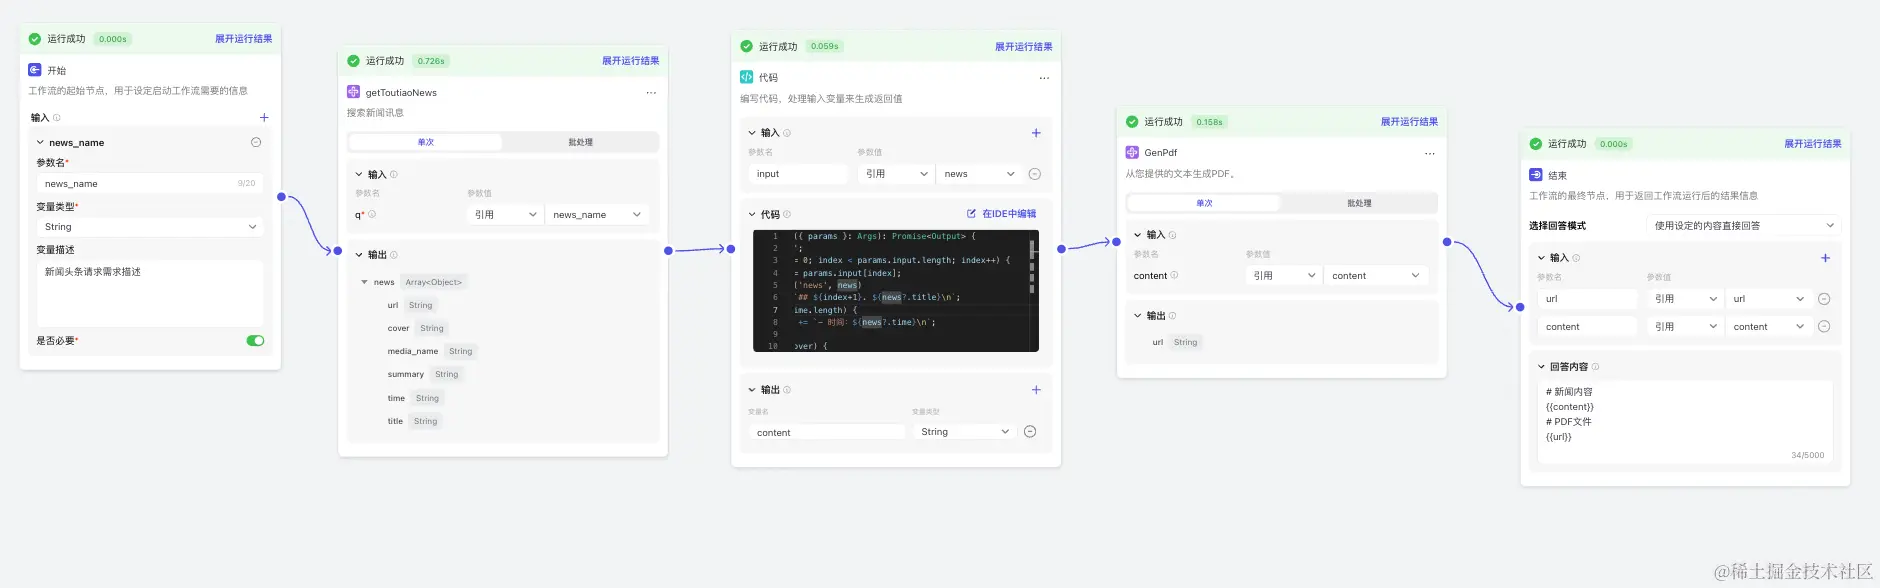Image resolution: width=1880 pixels, height=588 pixels.
Task: Collapse news_name parameter group
Action: click(x=41, y=143)
